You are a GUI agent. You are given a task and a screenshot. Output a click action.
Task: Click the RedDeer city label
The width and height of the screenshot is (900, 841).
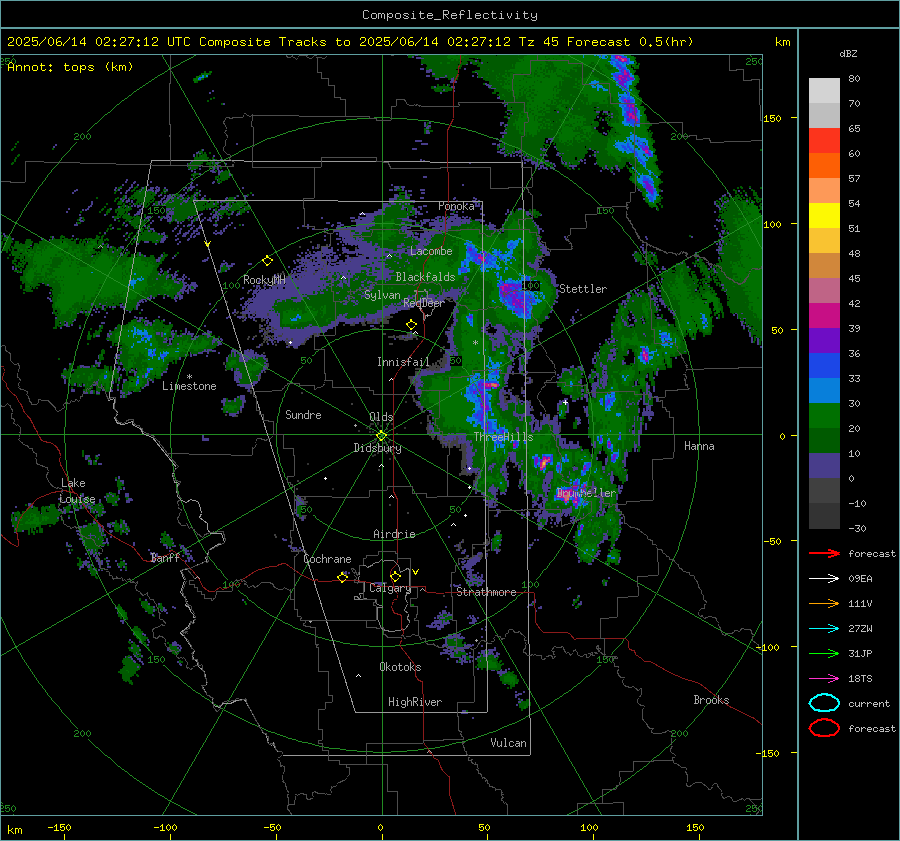pos(424,303)
